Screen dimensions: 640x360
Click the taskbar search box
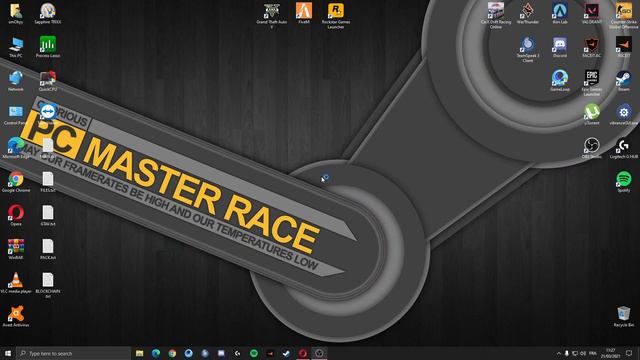coord(73,353)
